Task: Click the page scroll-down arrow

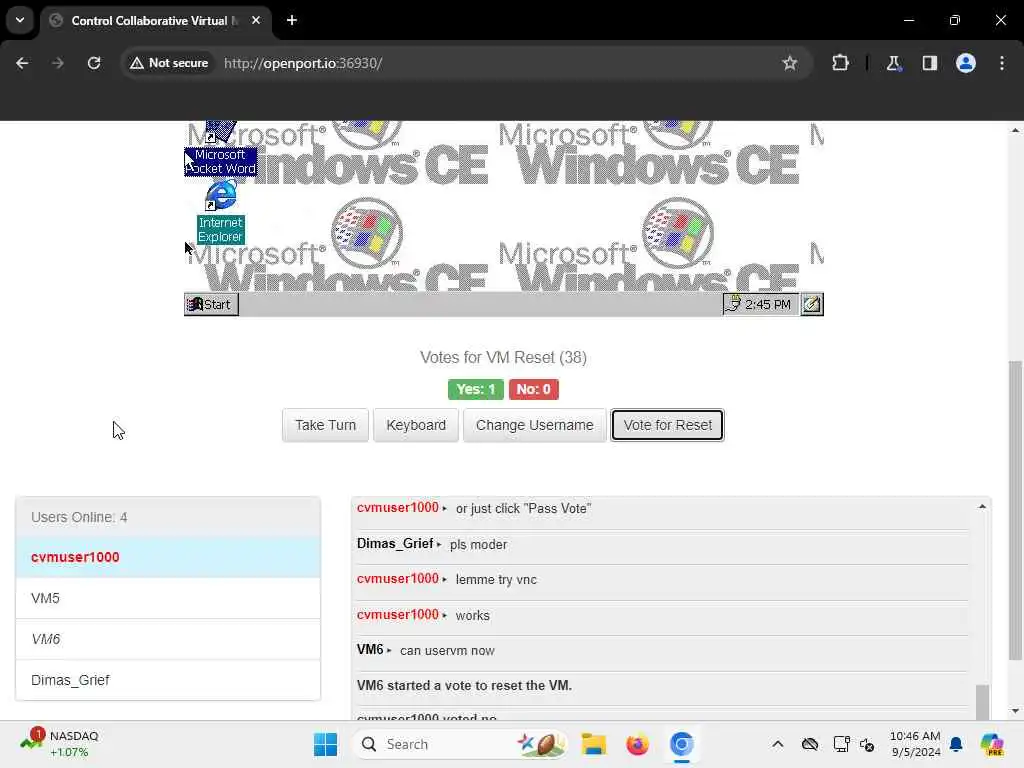Action: [x=1014, y=711]
